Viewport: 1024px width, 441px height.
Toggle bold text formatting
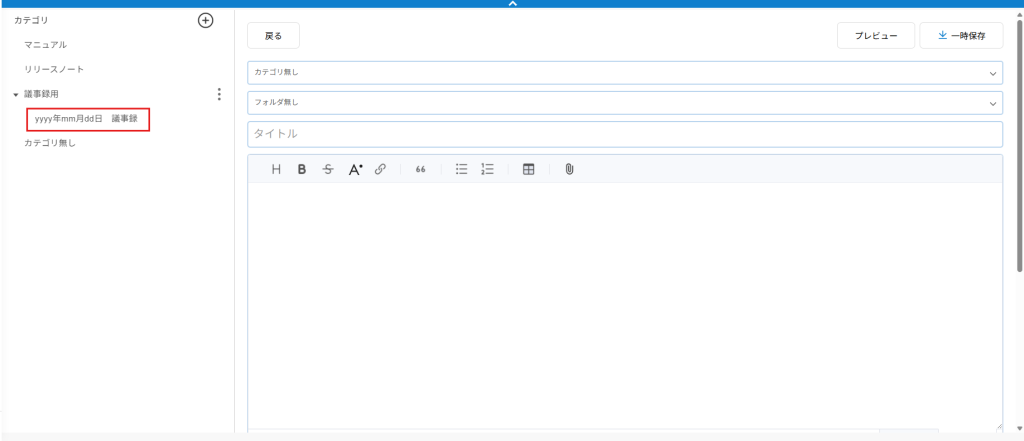click(301, 170)
